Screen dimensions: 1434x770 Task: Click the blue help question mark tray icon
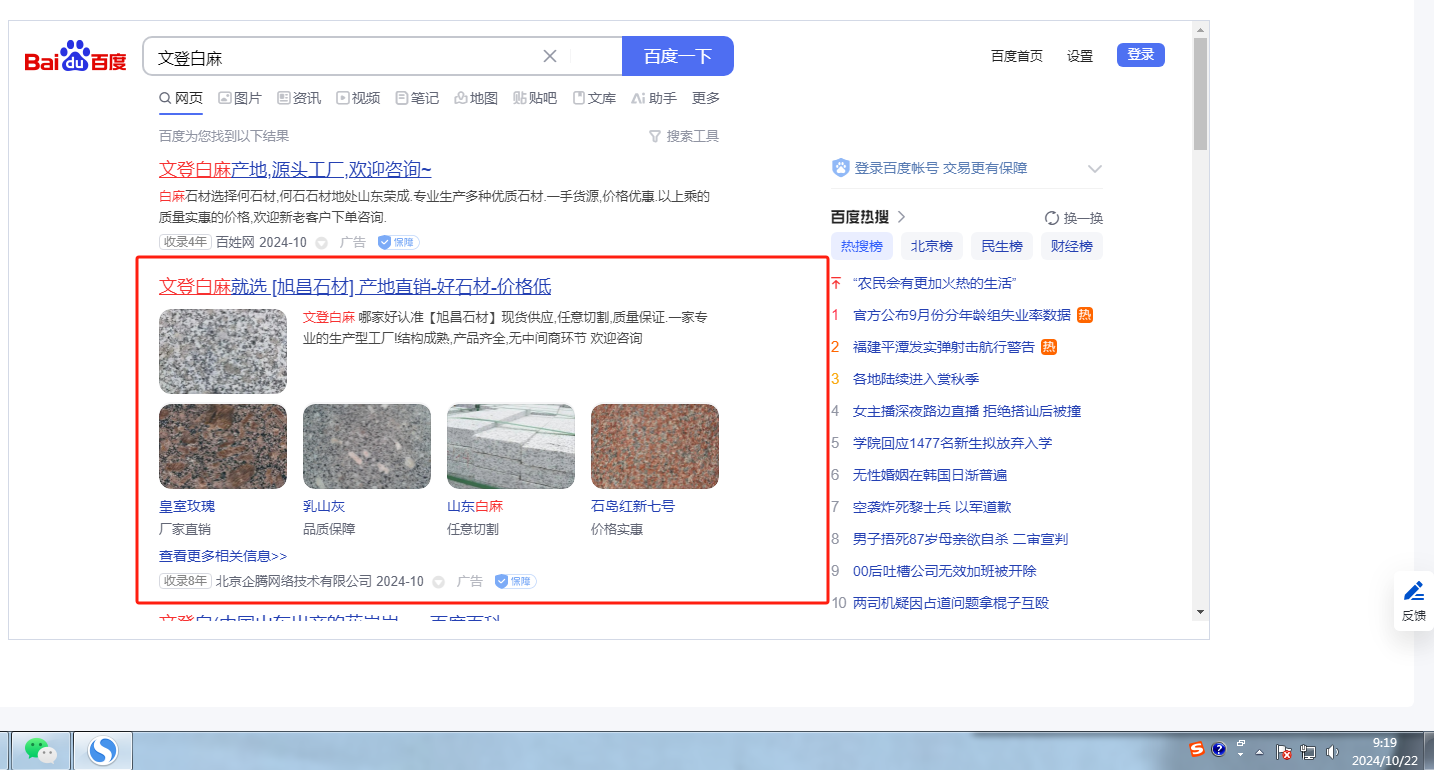(x=1218, y=749)
